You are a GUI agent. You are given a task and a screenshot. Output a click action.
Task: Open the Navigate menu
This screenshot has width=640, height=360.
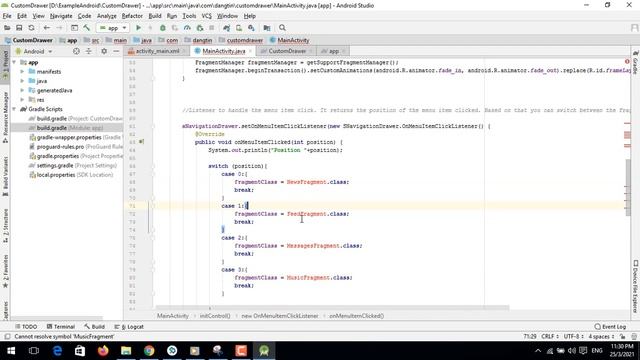coord(61,16)
